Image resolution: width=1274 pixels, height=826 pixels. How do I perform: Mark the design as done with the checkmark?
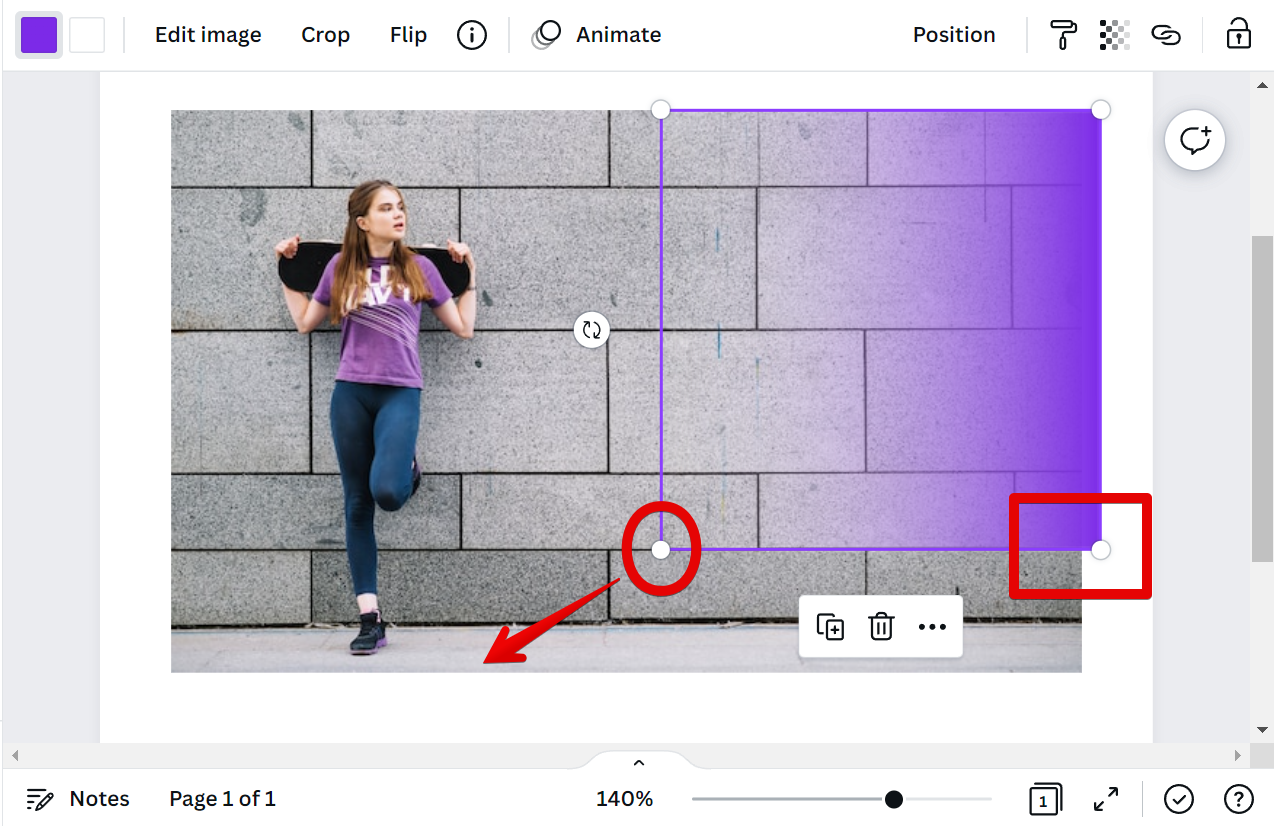(x=1178, y=799)
